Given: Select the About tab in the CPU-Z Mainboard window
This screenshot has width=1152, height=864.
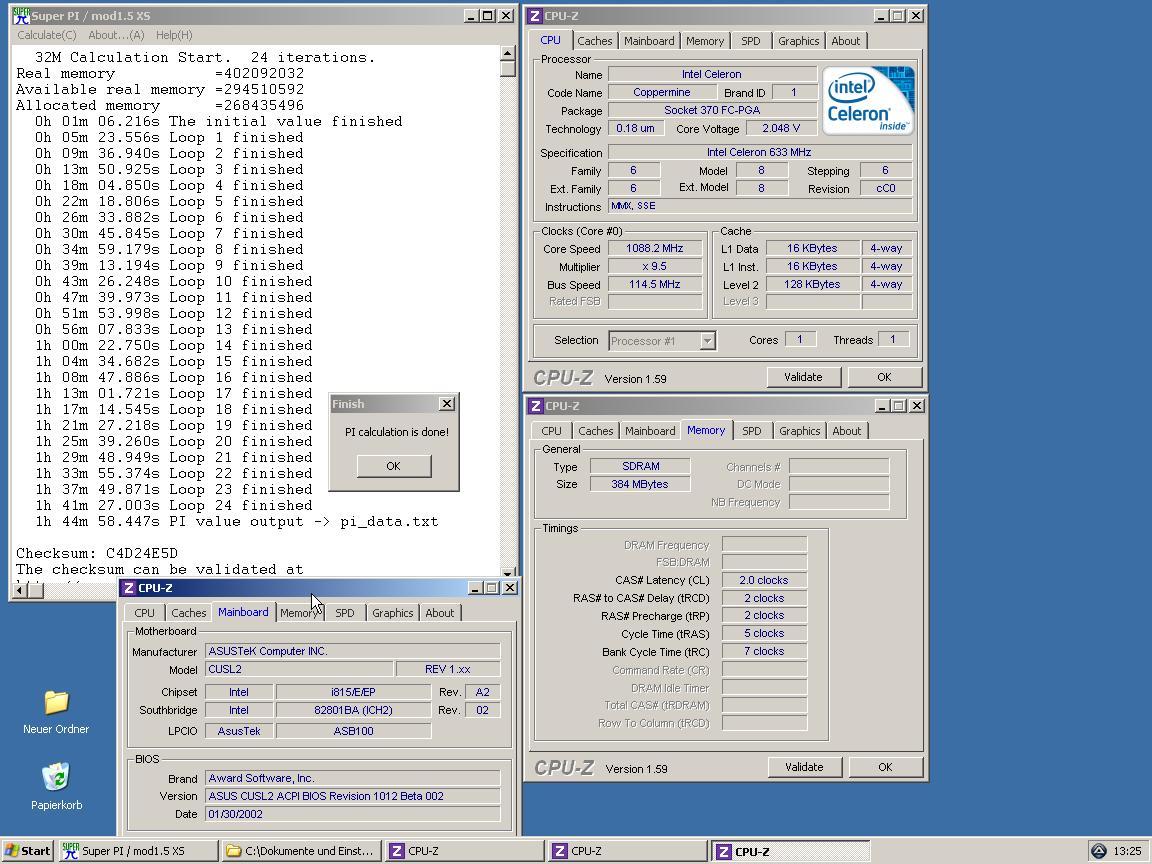Looking at the screenshot, I should (439, 613).
